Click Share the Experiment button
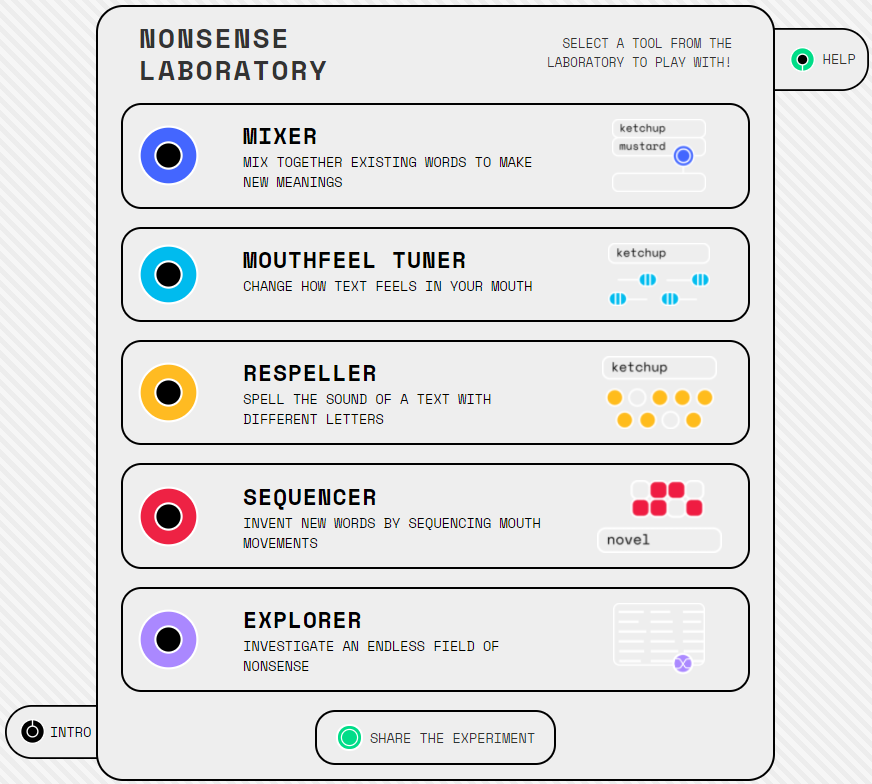872x784 pixels. pos(435,738)
